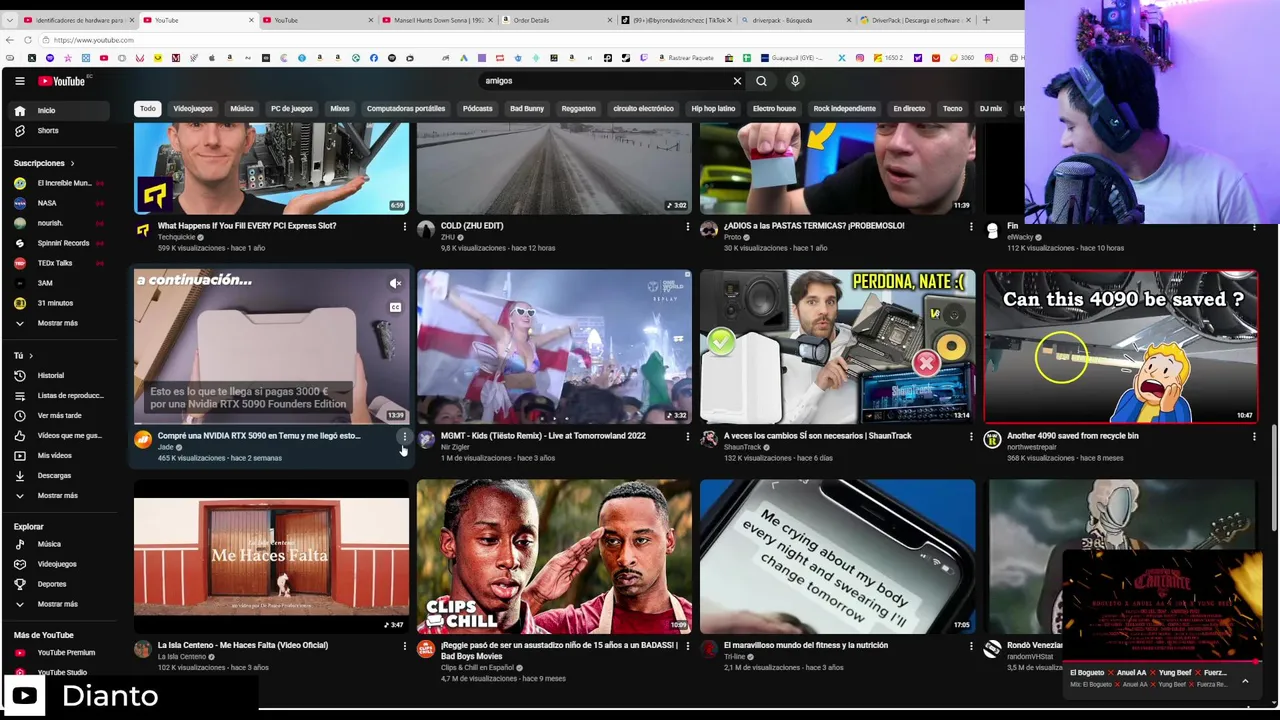Open 'What Happens If You Fill EVERY PCI' title
This screenshot has width=1280, height=720.
click(x=247, y=226)
